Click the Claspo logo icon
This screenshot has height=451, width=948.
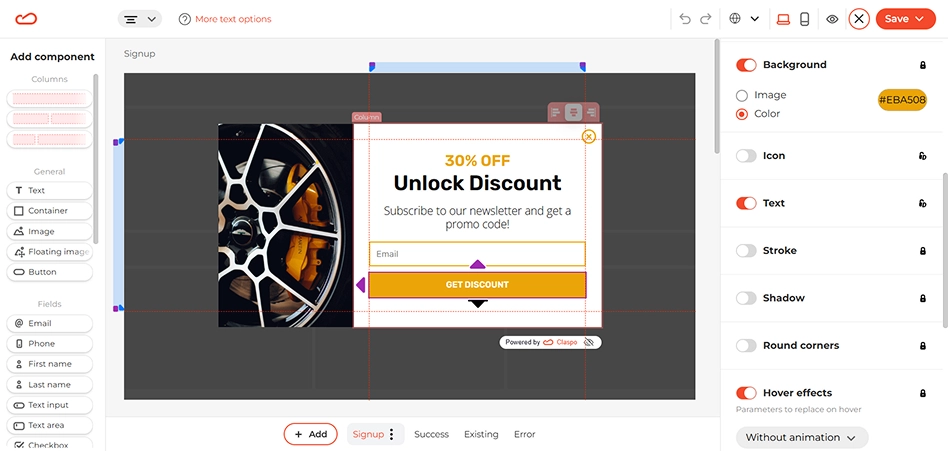pyautogui.click(x=26, y=19)
